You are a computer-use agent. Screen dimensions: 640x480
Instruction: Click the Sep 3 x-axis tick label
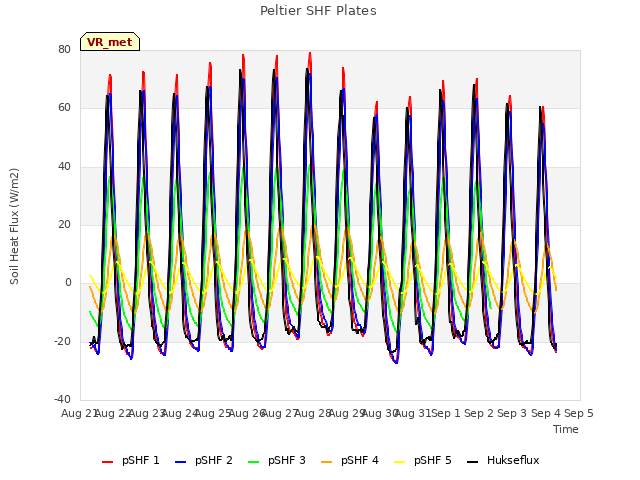click(512, 413)
